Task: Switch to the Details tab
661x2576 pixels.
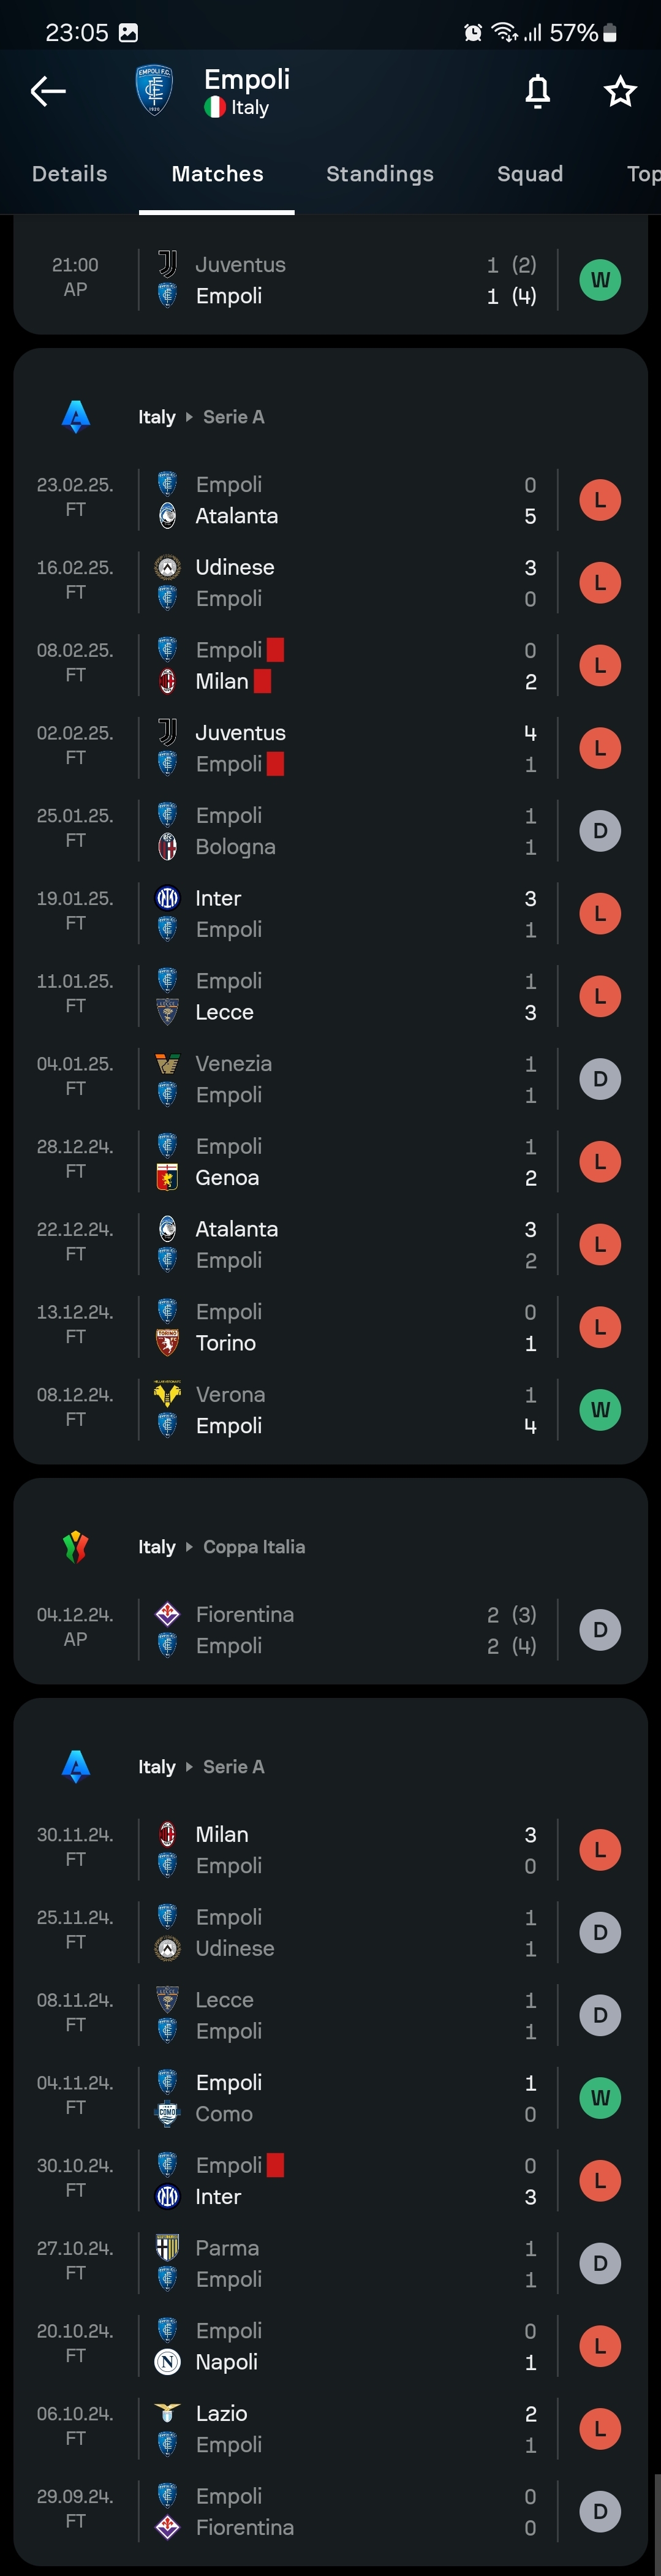Action: [x=69, y=174]
